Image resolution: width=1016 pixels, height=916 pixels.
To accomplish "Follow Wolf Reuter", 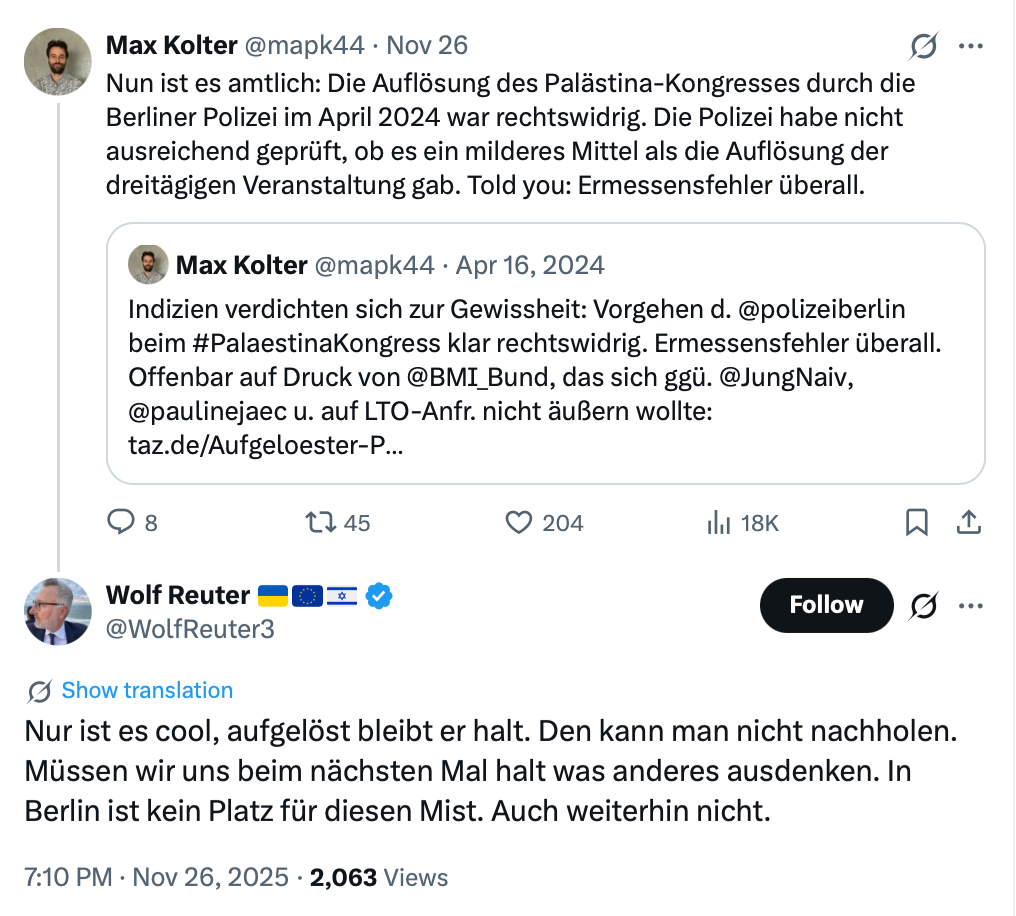I will click(x=826, y=605).
